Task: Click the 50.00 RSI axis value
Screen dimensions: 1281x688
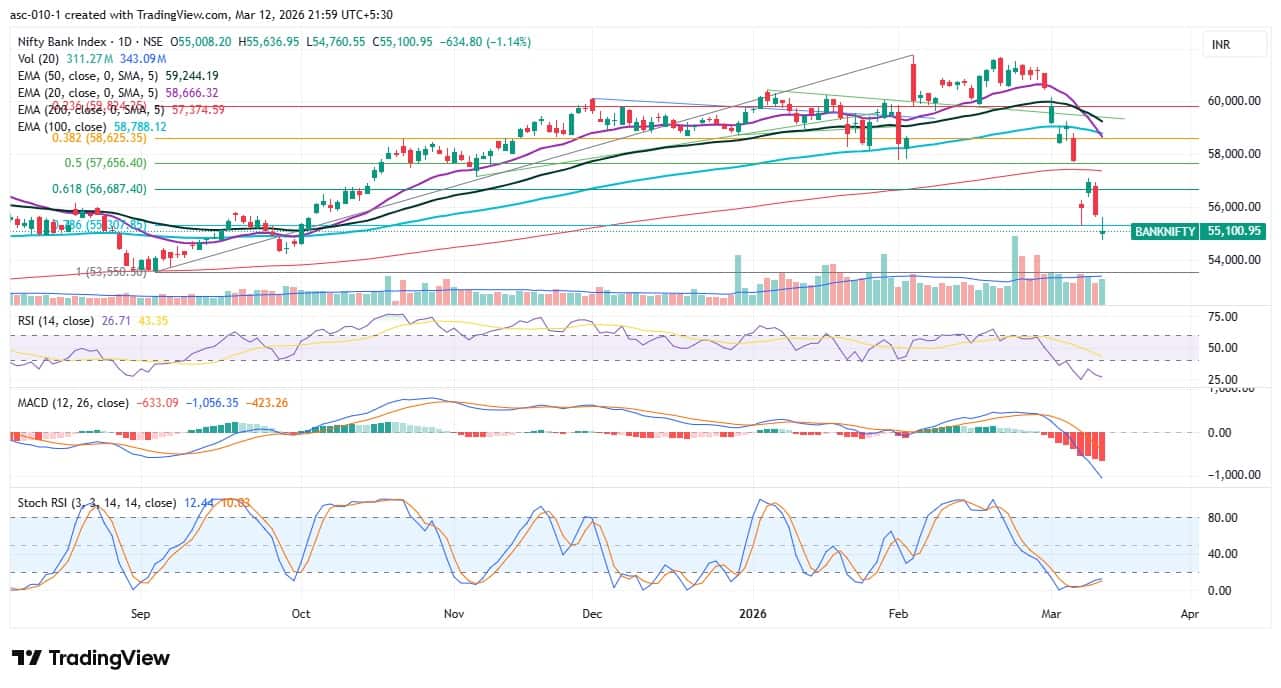Action: tap(1223, 348)
